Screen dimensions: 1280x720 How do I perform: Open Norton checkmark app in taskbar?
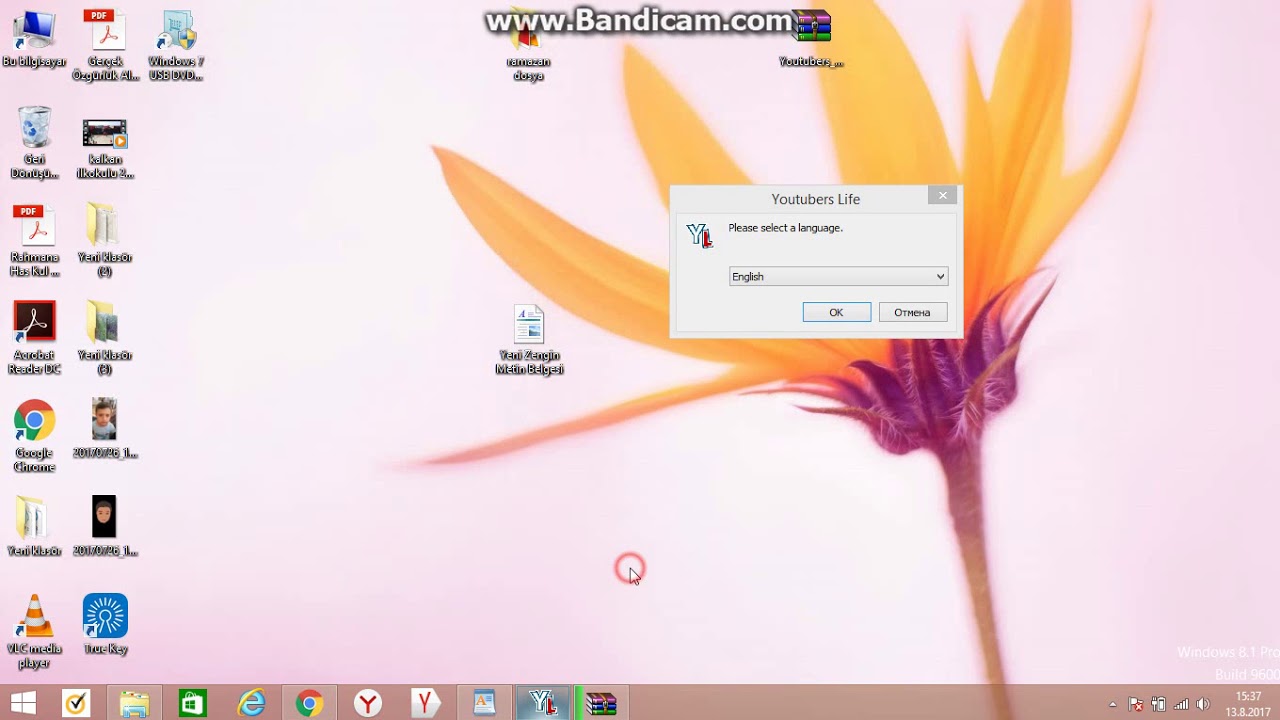coord(76,703)
